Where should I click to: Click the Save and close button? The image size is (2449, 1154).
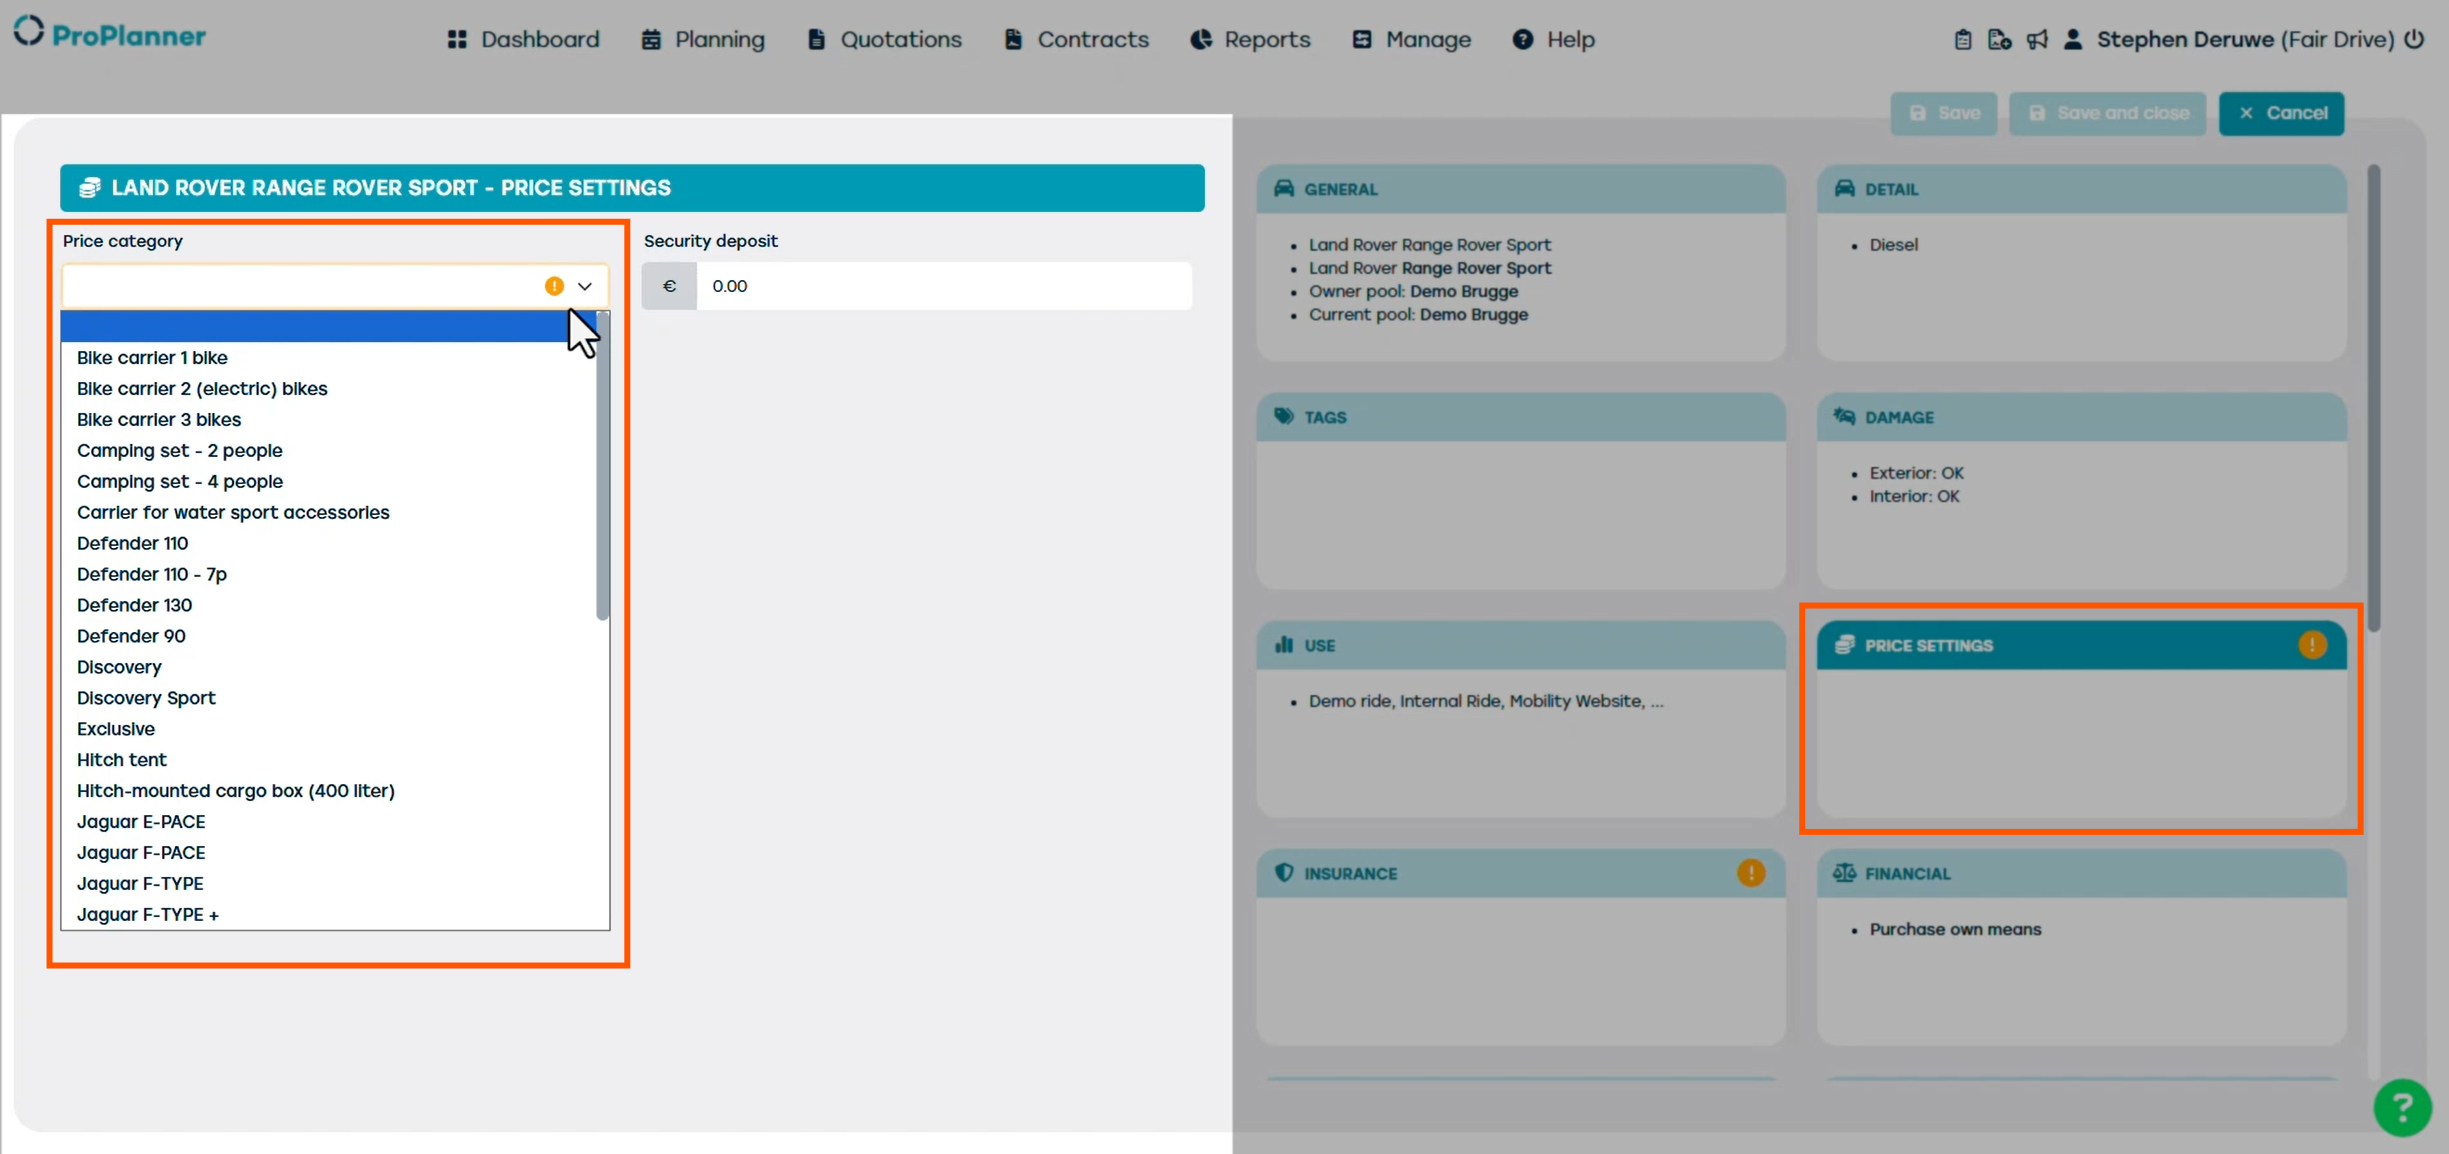2107,113
